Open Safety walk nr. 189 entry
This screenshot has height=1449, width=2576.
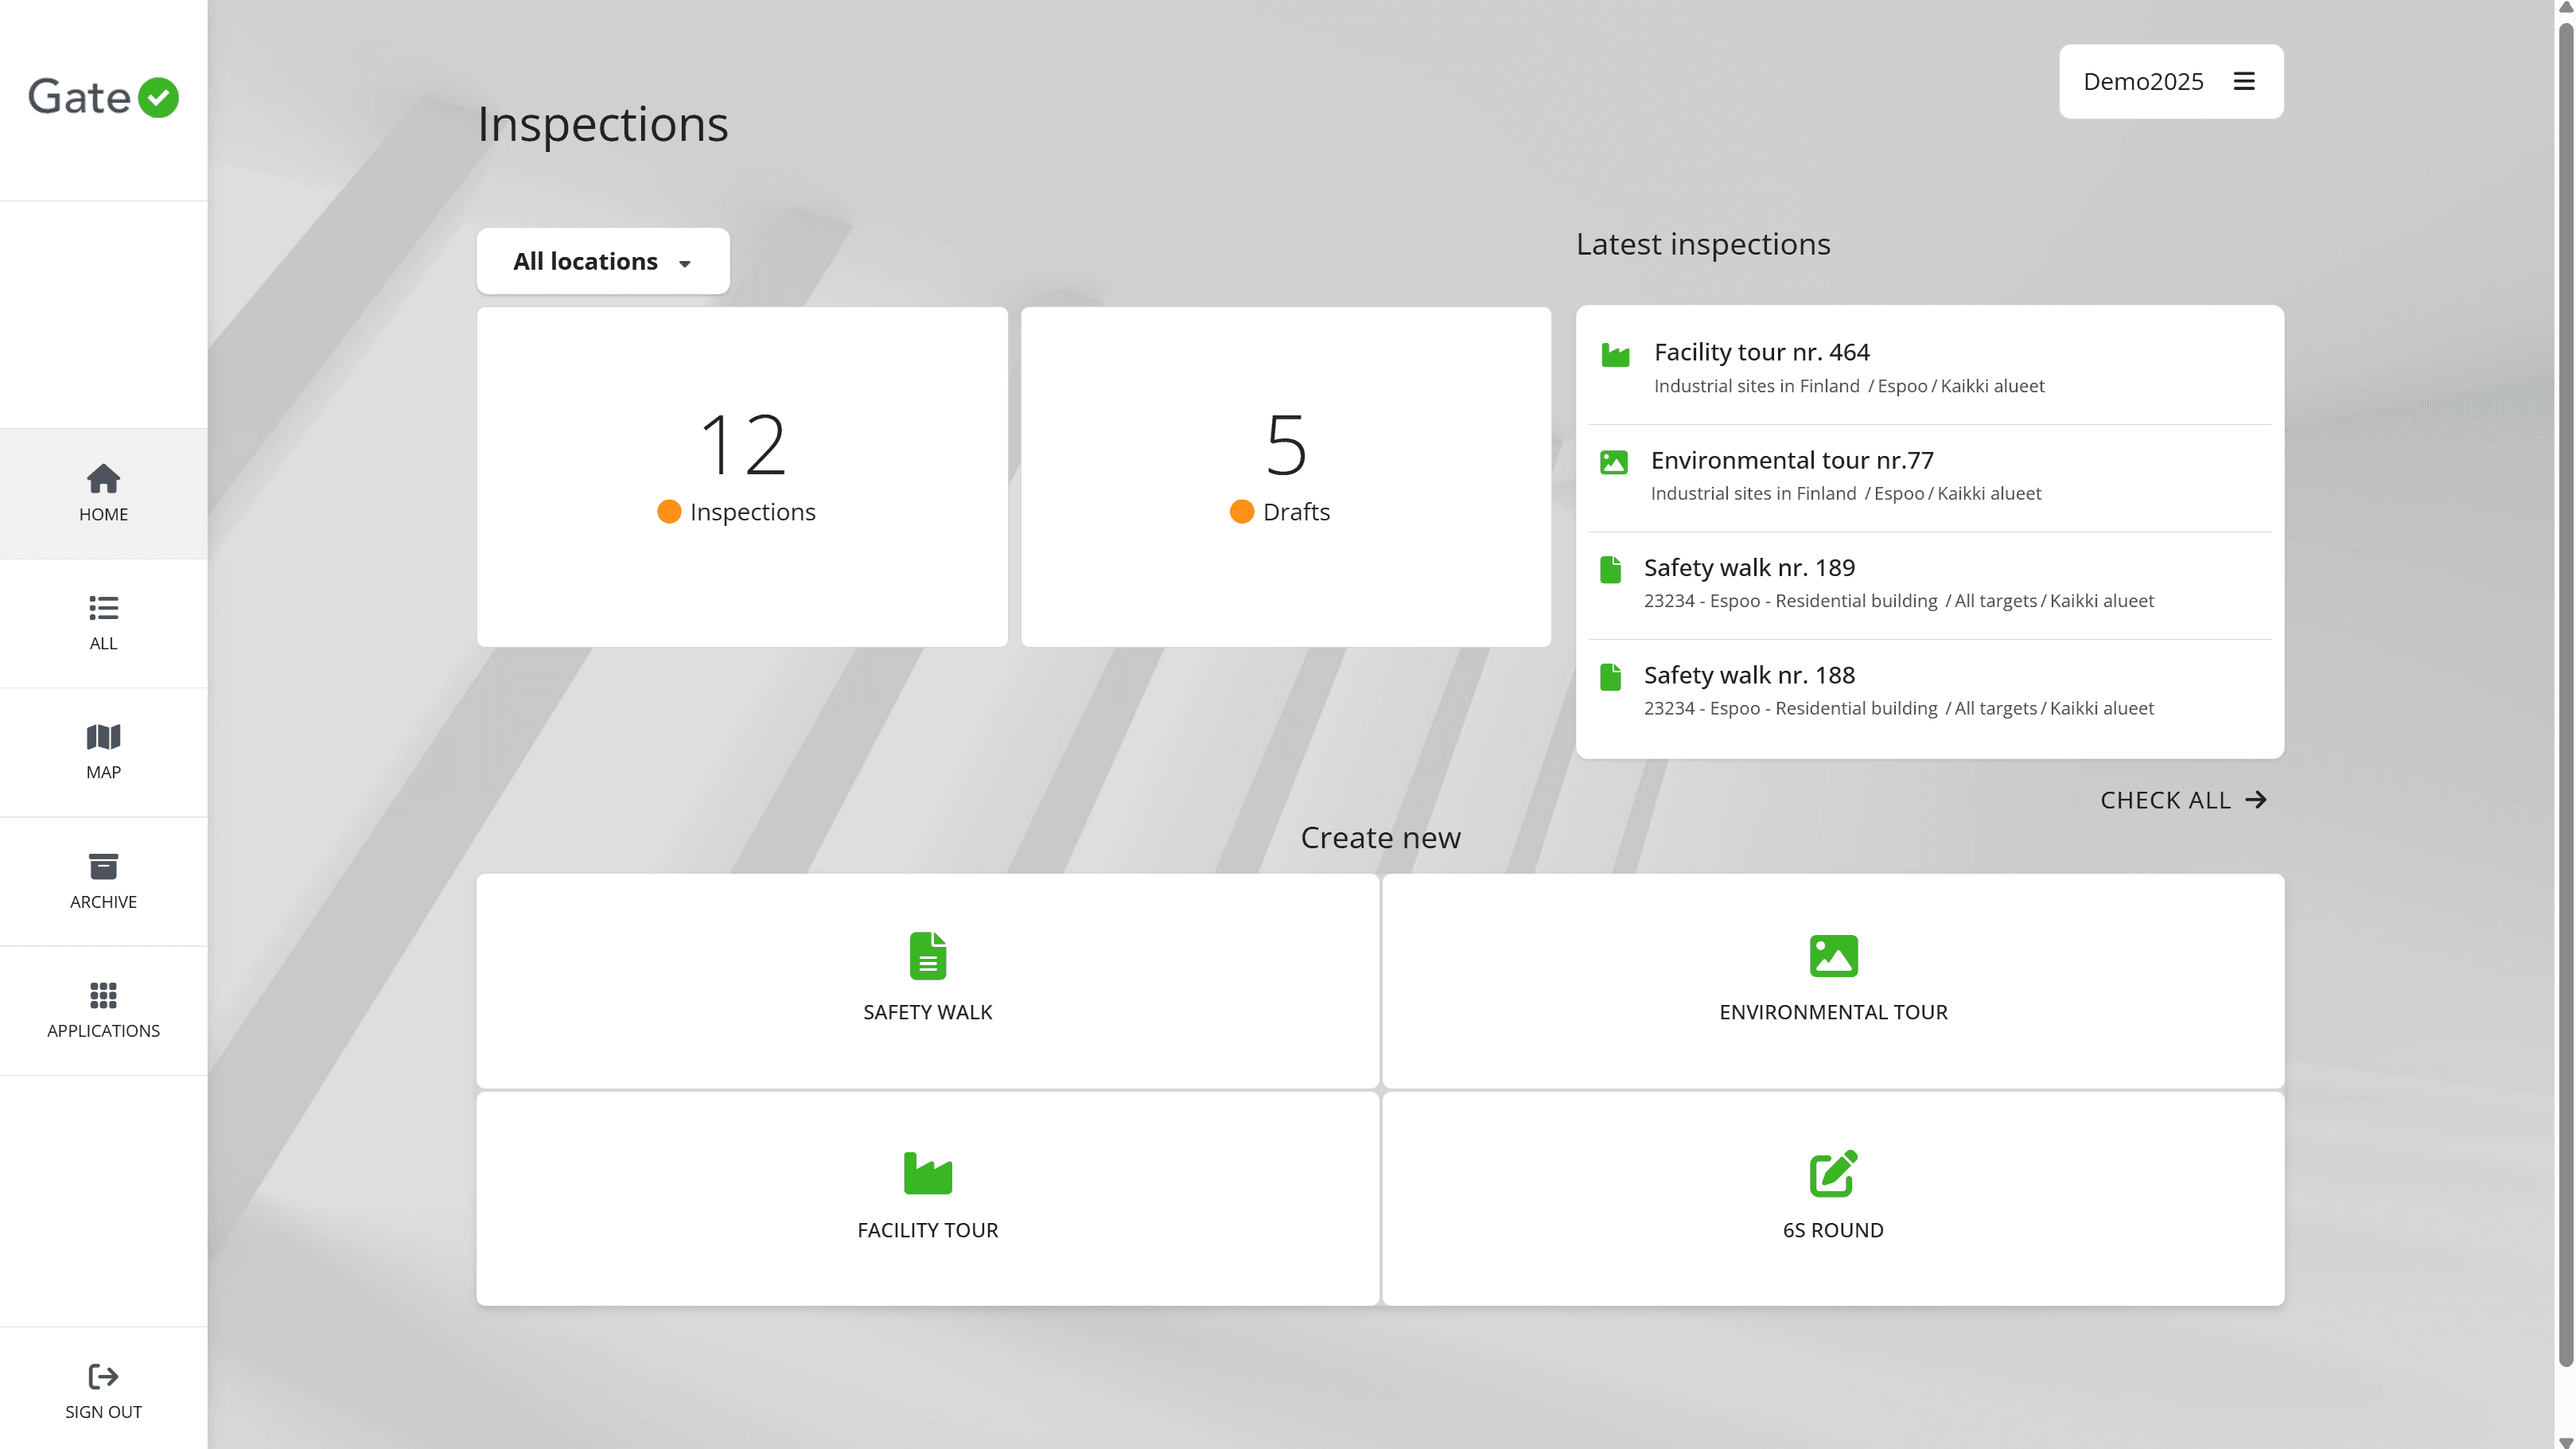(1748, 567)
